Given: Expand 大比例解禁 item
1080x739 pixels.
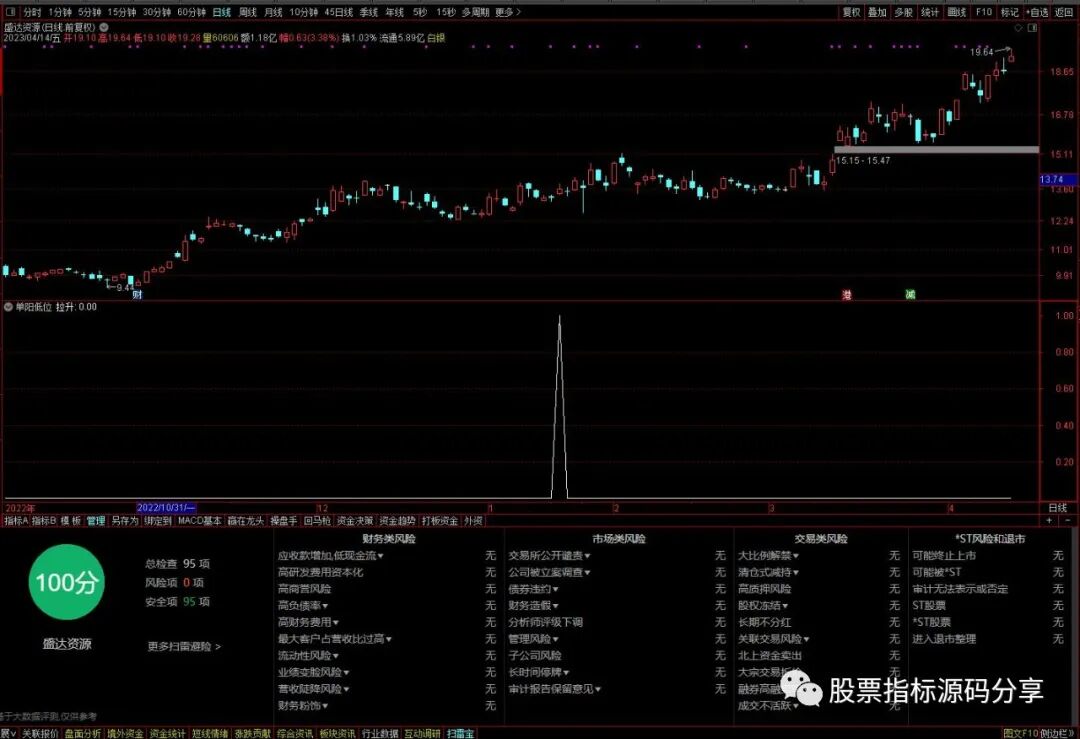Looking at the screenshot, I should coord(769,556).
